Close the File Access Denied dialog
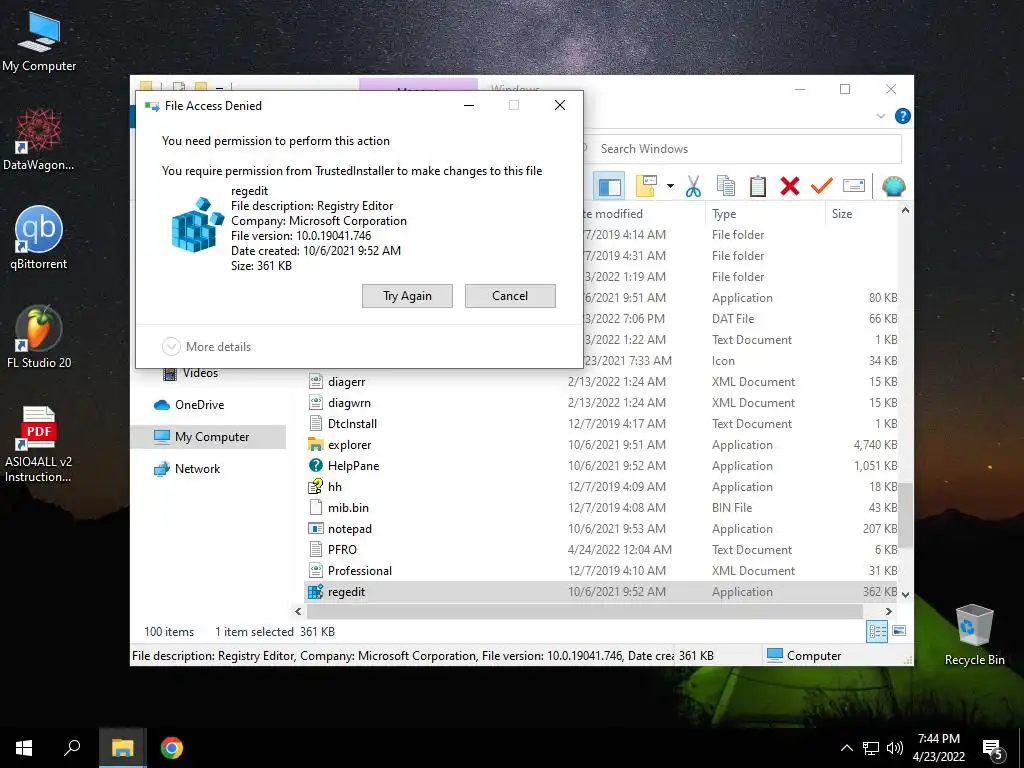 tap(560, 105)
